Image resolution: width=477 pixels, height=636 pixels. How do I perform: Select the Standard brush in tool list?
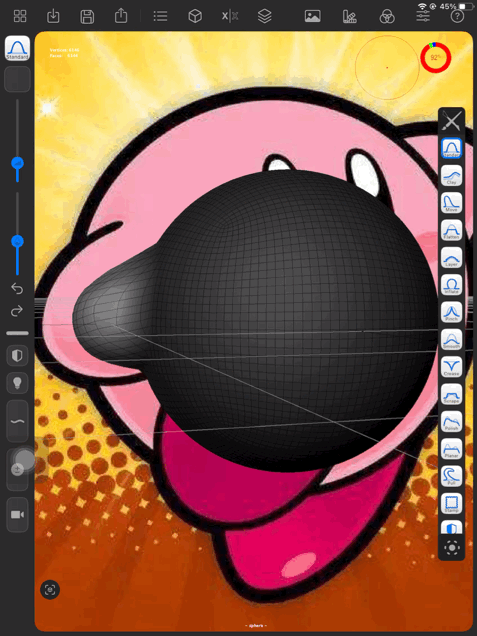(451, 148)
